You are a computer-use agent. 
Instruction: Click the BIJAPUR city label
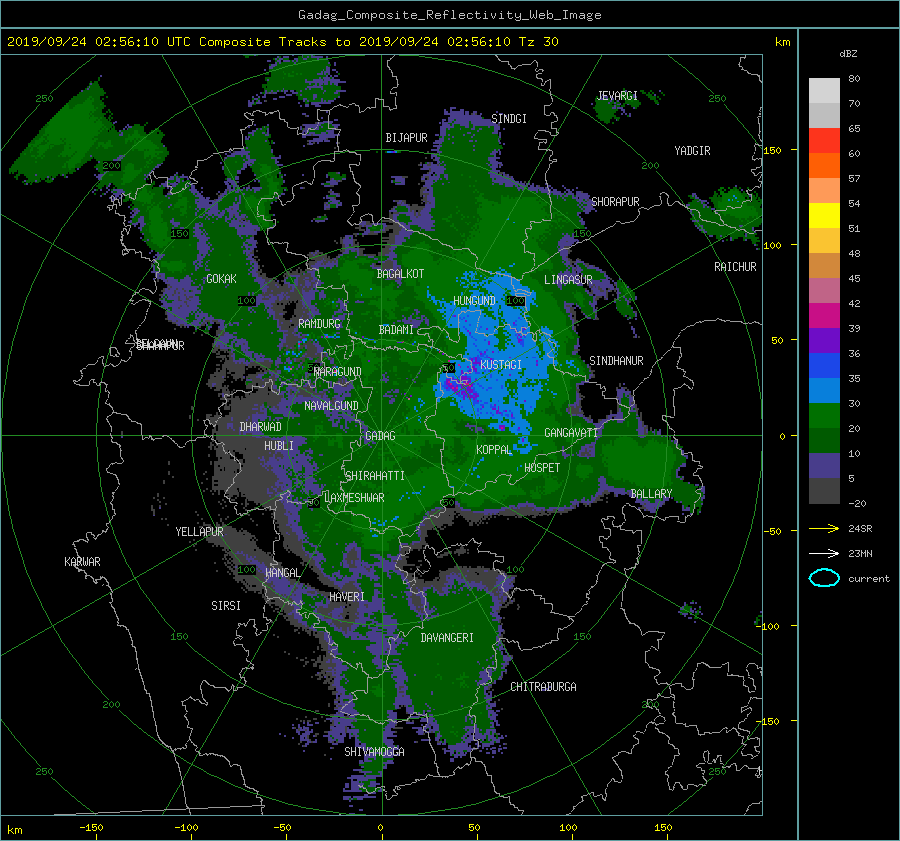(406, 138)
